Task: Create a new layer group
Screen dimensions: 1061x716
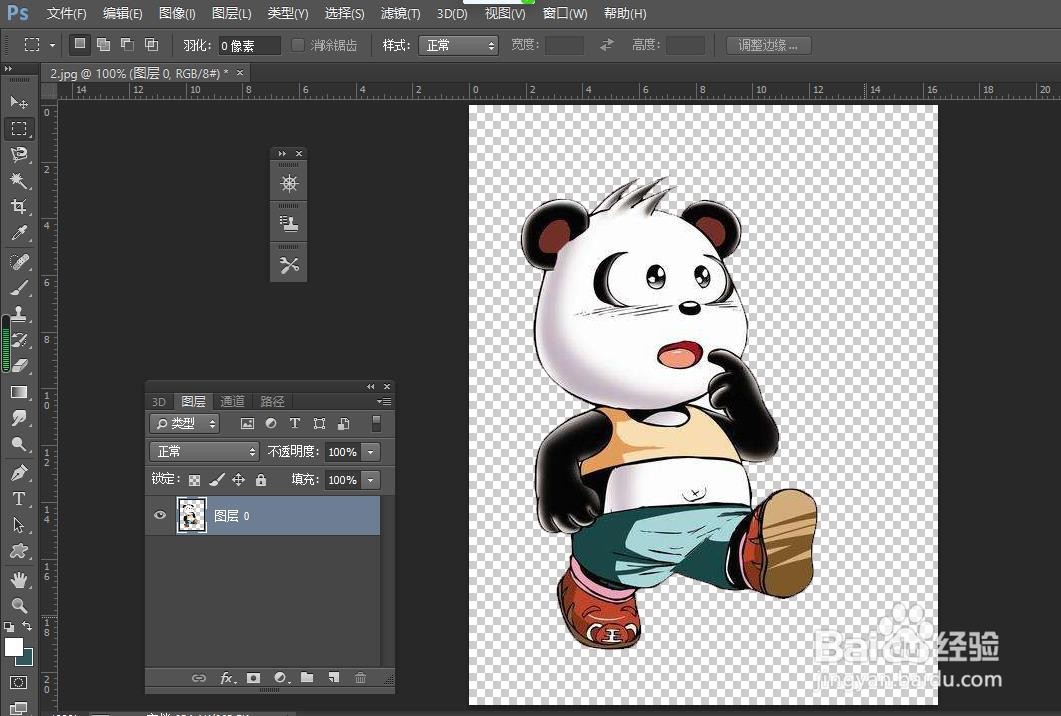Action: 307,677
